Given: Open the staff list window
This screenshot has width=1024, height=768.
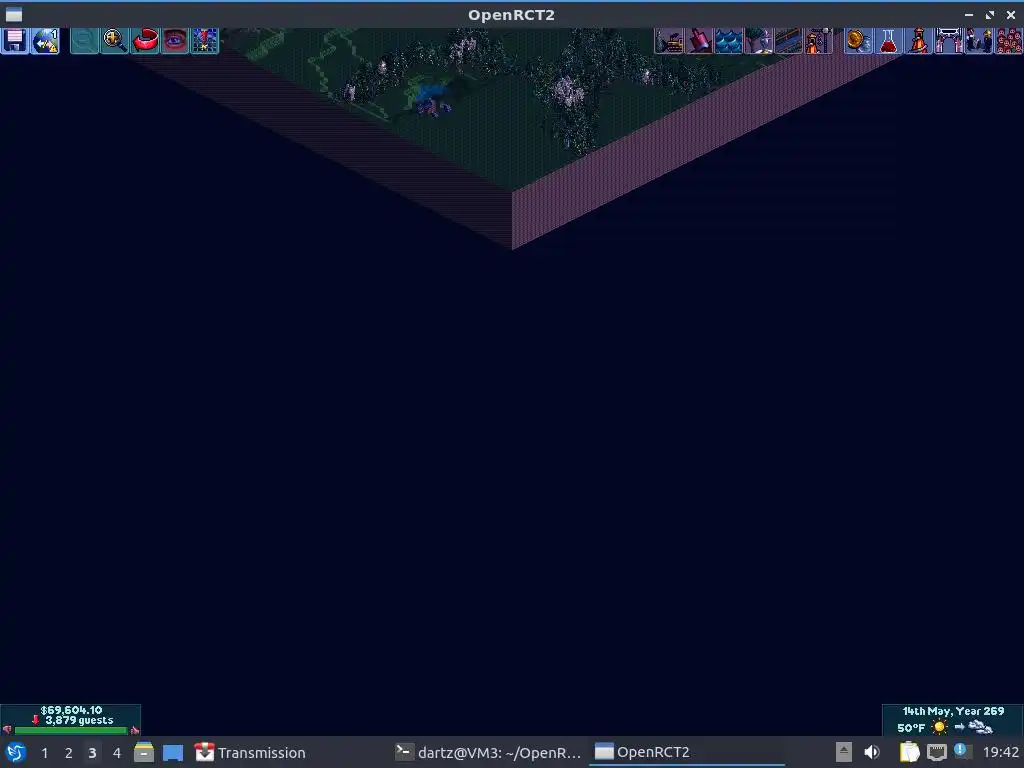Looking at the screenshot, I should (x=978, y=40).
